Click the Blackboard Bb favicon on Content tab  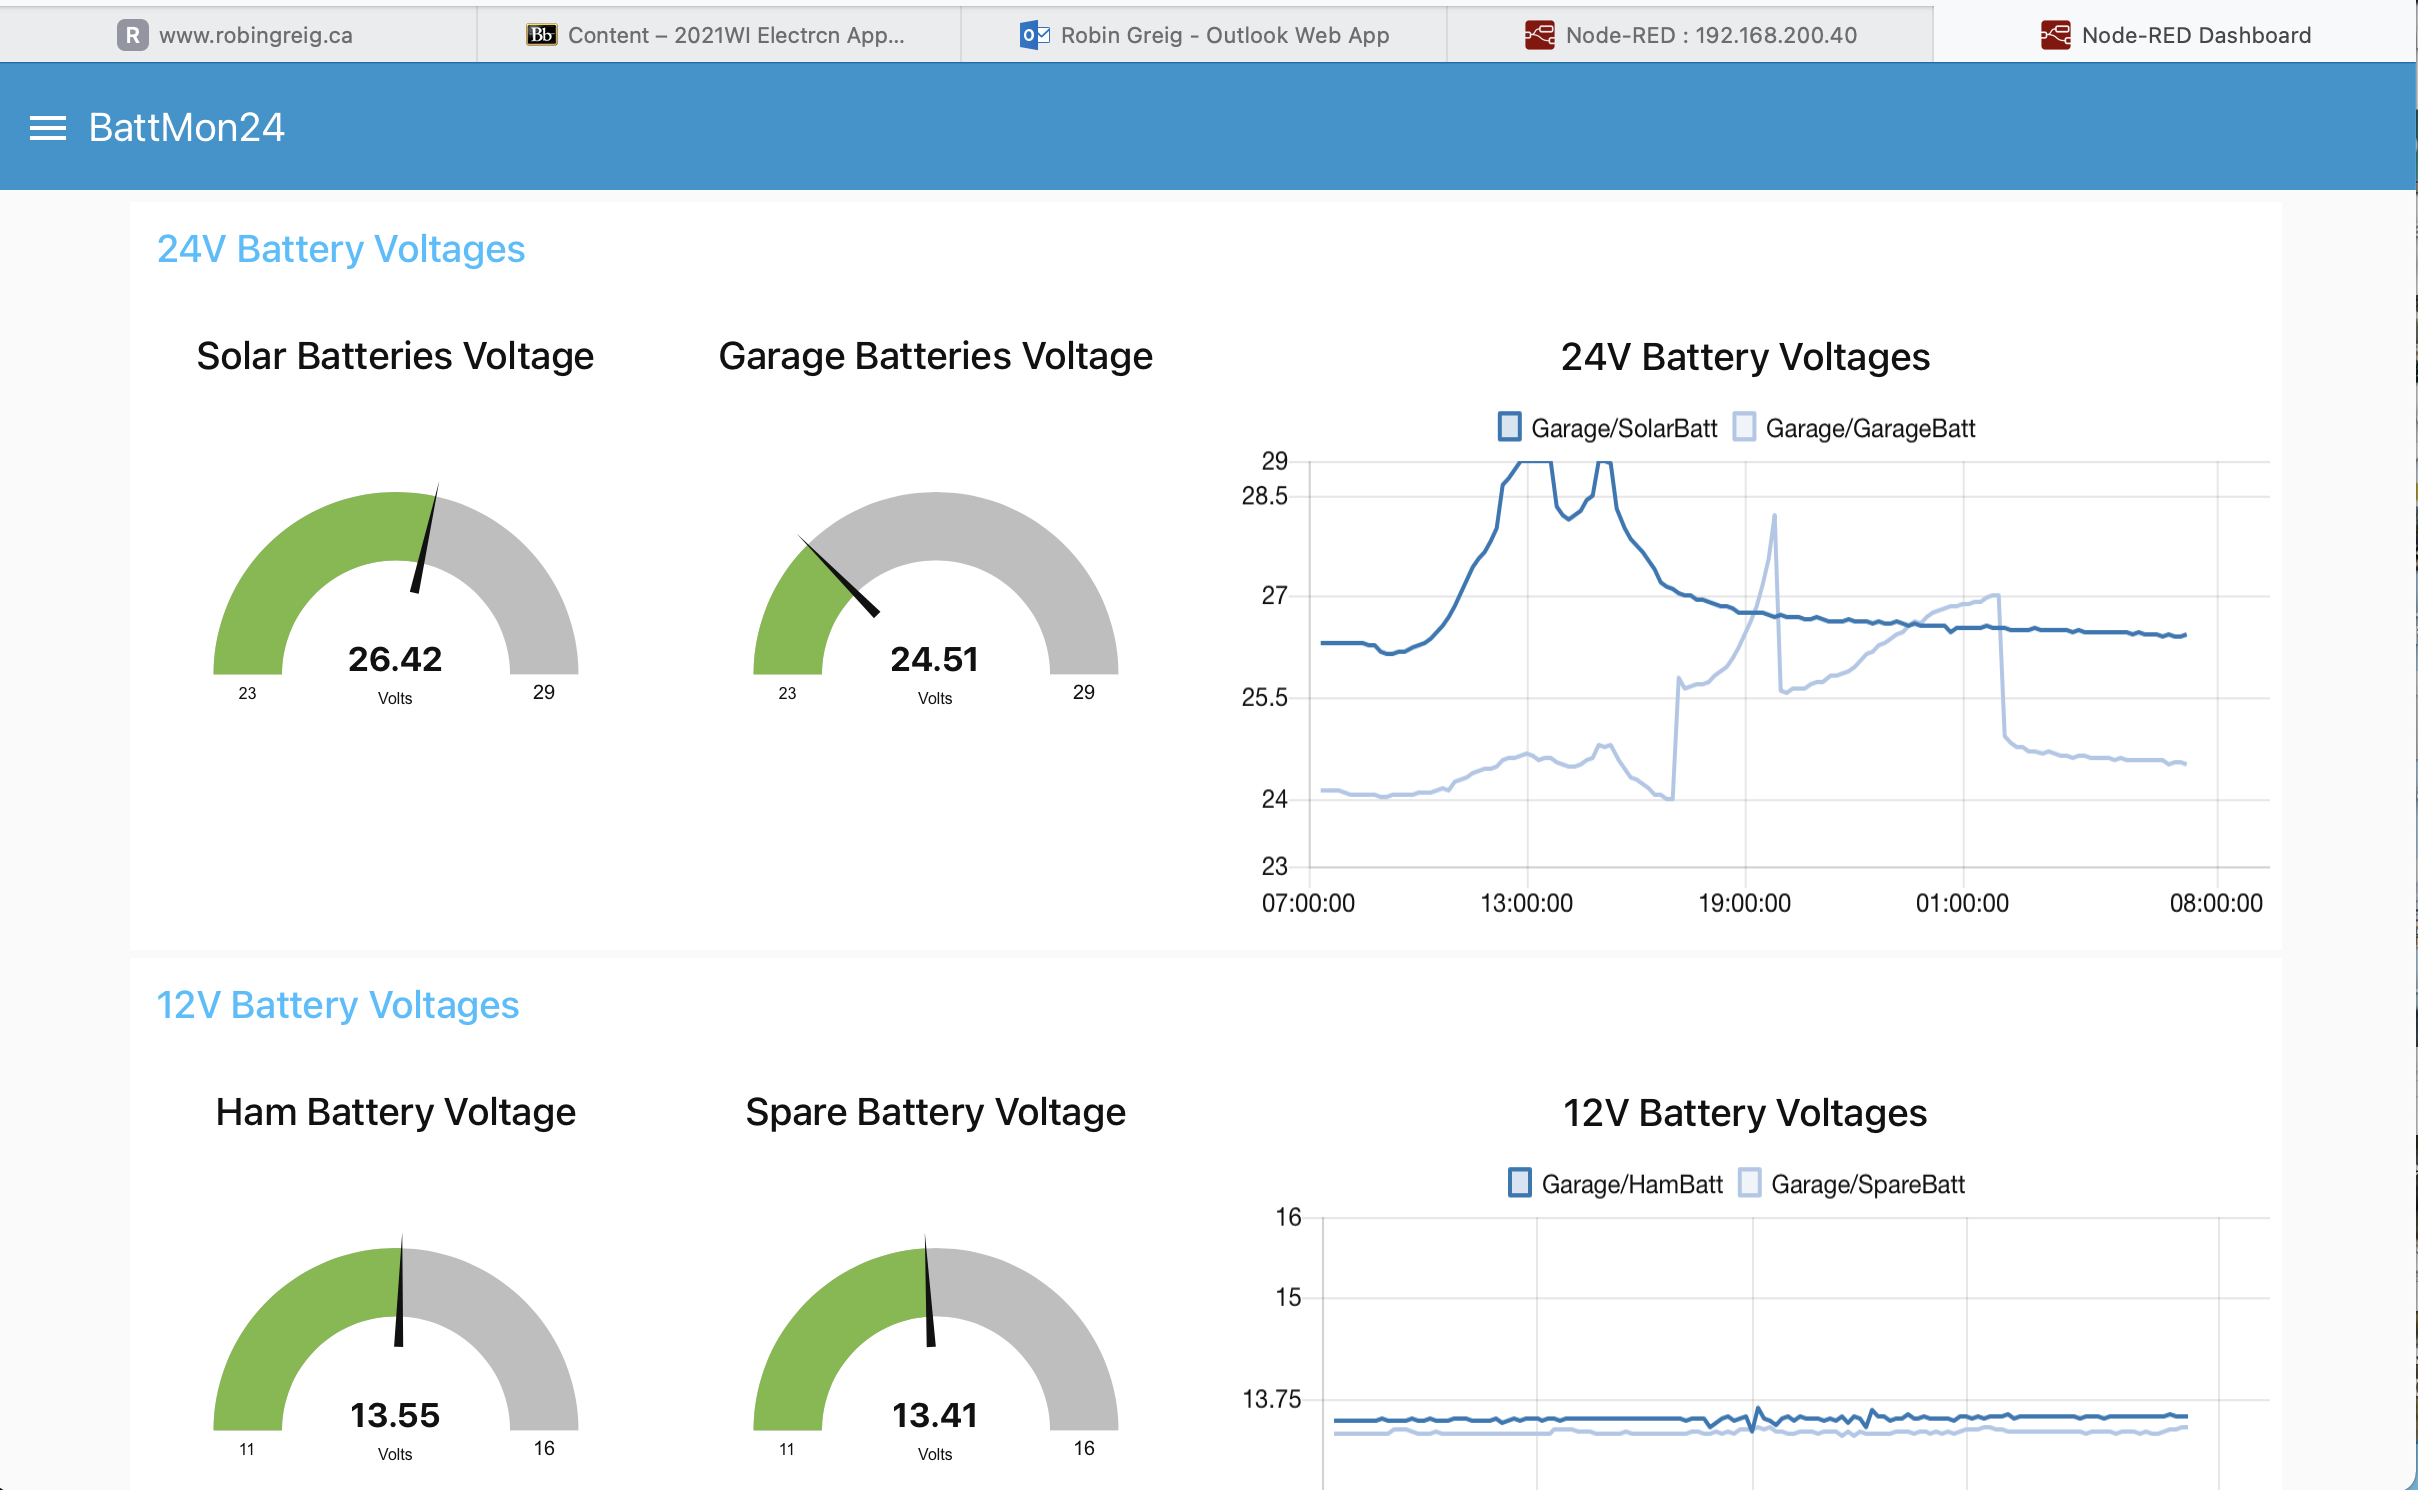(x=541, y=35)
